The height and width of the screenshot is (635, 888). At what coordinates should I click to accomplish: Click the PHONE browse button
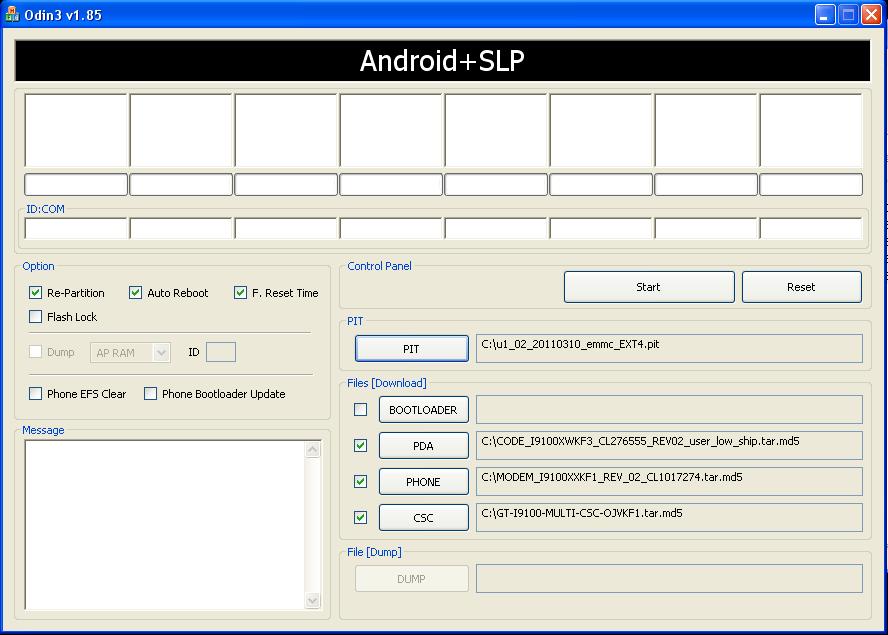[x=424, y=481]
